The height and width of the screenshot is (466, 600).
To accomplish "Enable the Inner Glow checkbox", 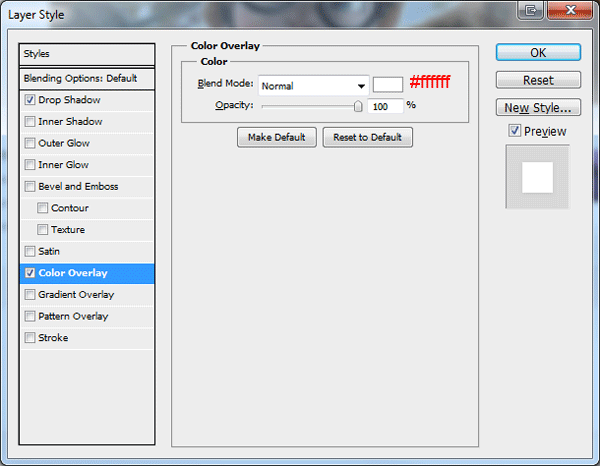I will [x=30, y=165].
